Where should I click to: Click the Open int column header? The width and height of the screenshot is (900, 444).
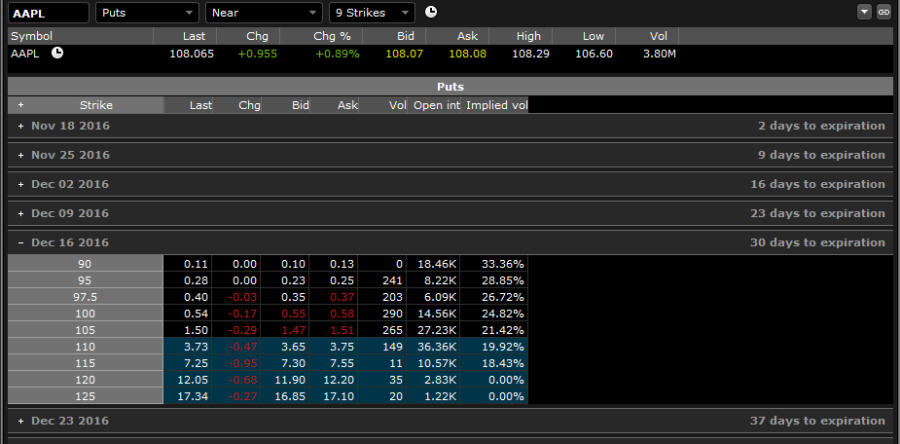click(x=436, y=105)
